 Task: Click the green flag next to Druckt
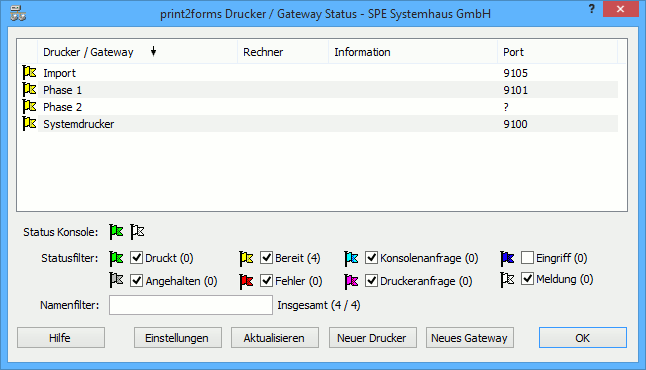click(116, 258)
